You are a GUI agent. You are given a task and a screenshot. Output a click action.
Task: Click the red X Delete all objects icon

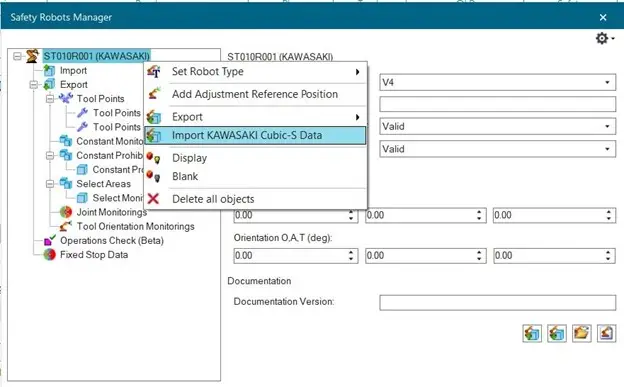[153, 198]
